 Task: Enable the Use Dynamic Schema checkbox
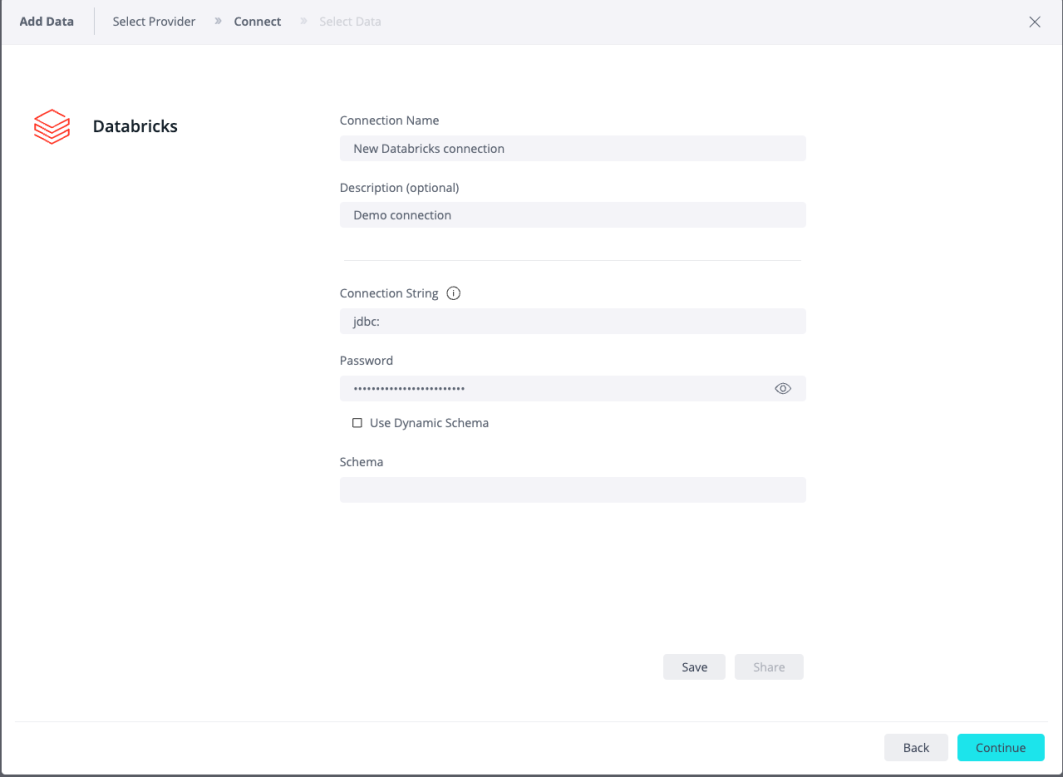point(357,423)
